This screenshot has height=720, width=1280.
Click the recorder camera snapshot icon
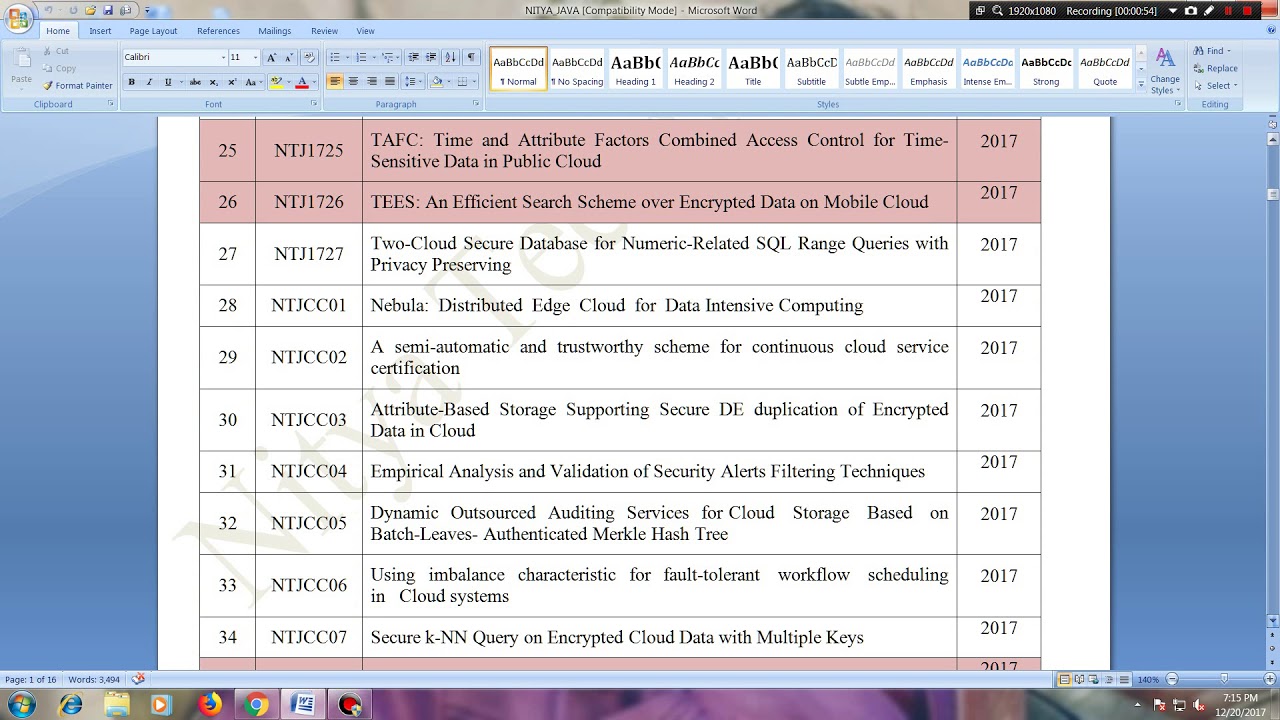(x=1190, y=11)
